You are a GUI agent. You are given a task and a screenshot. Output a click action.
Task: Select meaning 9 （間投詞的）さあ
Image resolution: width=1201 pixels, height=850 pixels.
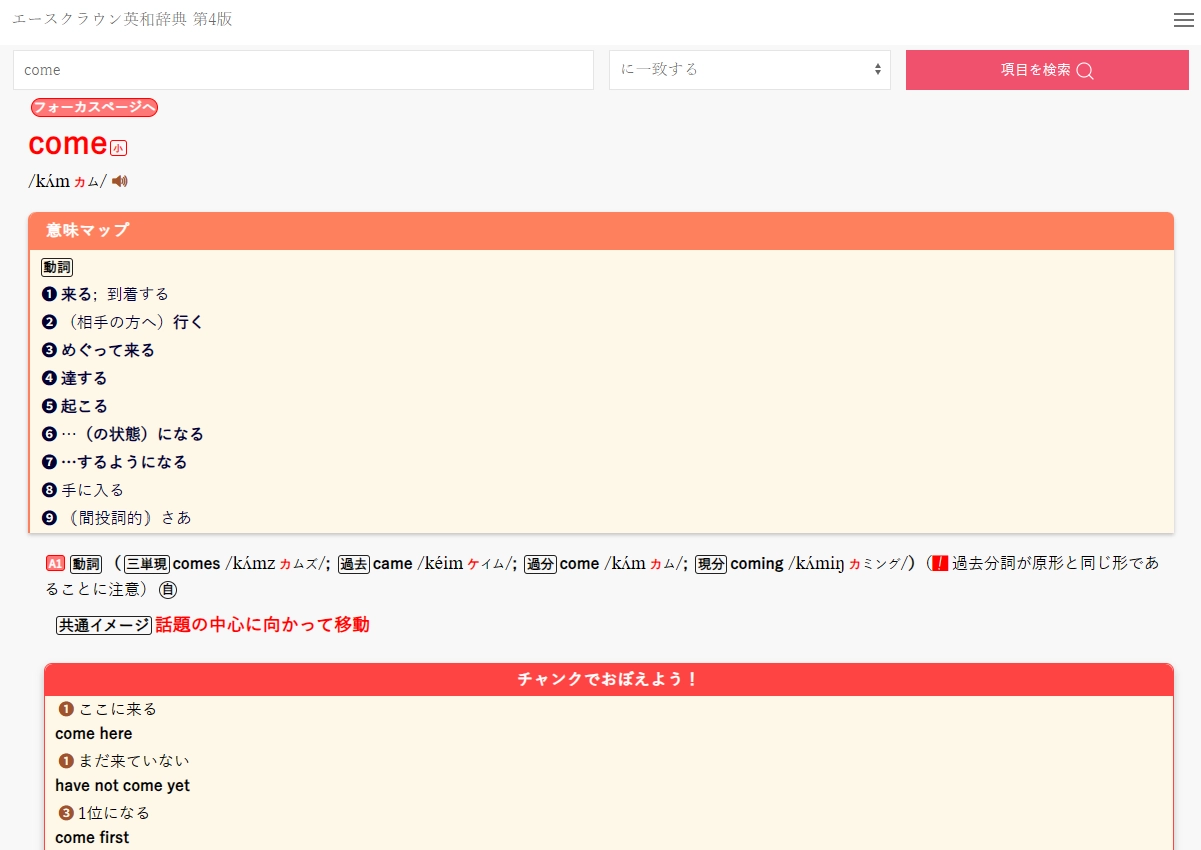click(116, 518)
